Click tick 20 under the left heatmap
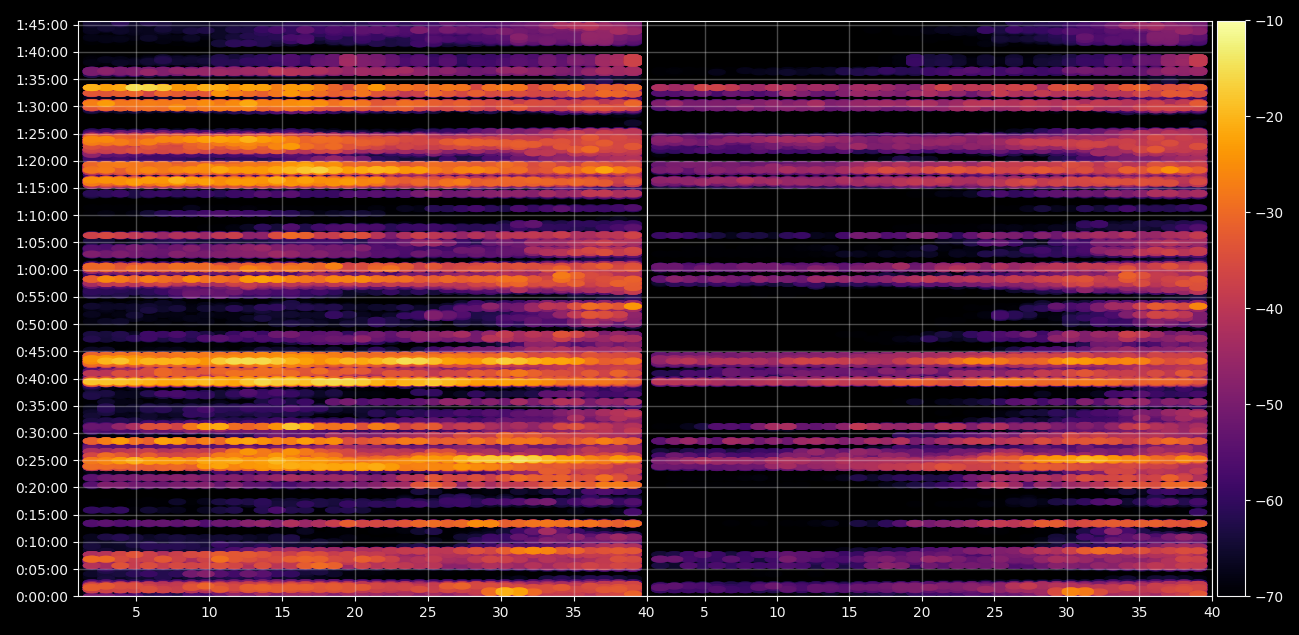The width and height of the screenshot is (1299, 635). pyautogui.click(x=355, y=612)
